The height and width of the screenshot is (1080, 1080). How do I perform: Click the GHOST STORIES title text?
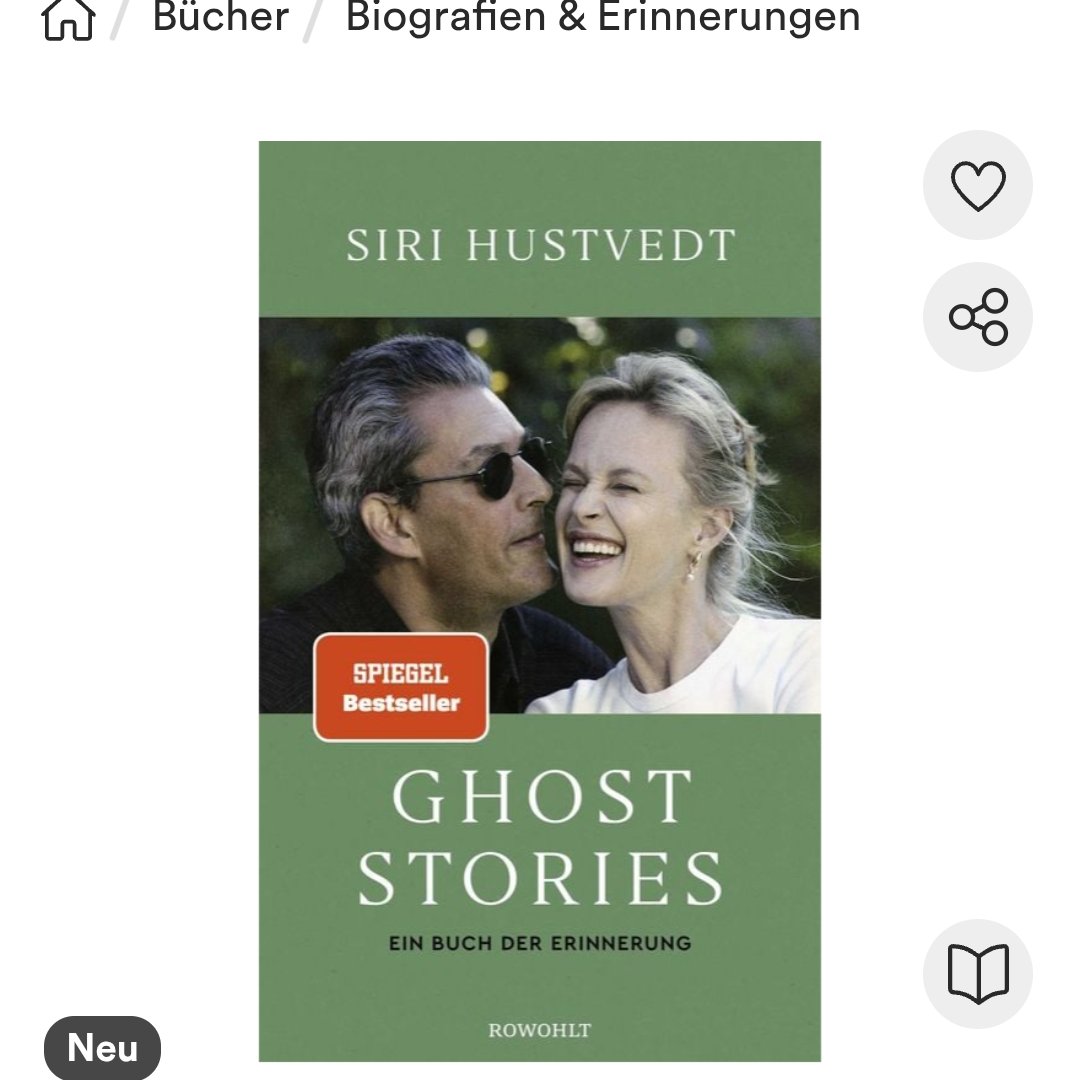pos(541,837)
